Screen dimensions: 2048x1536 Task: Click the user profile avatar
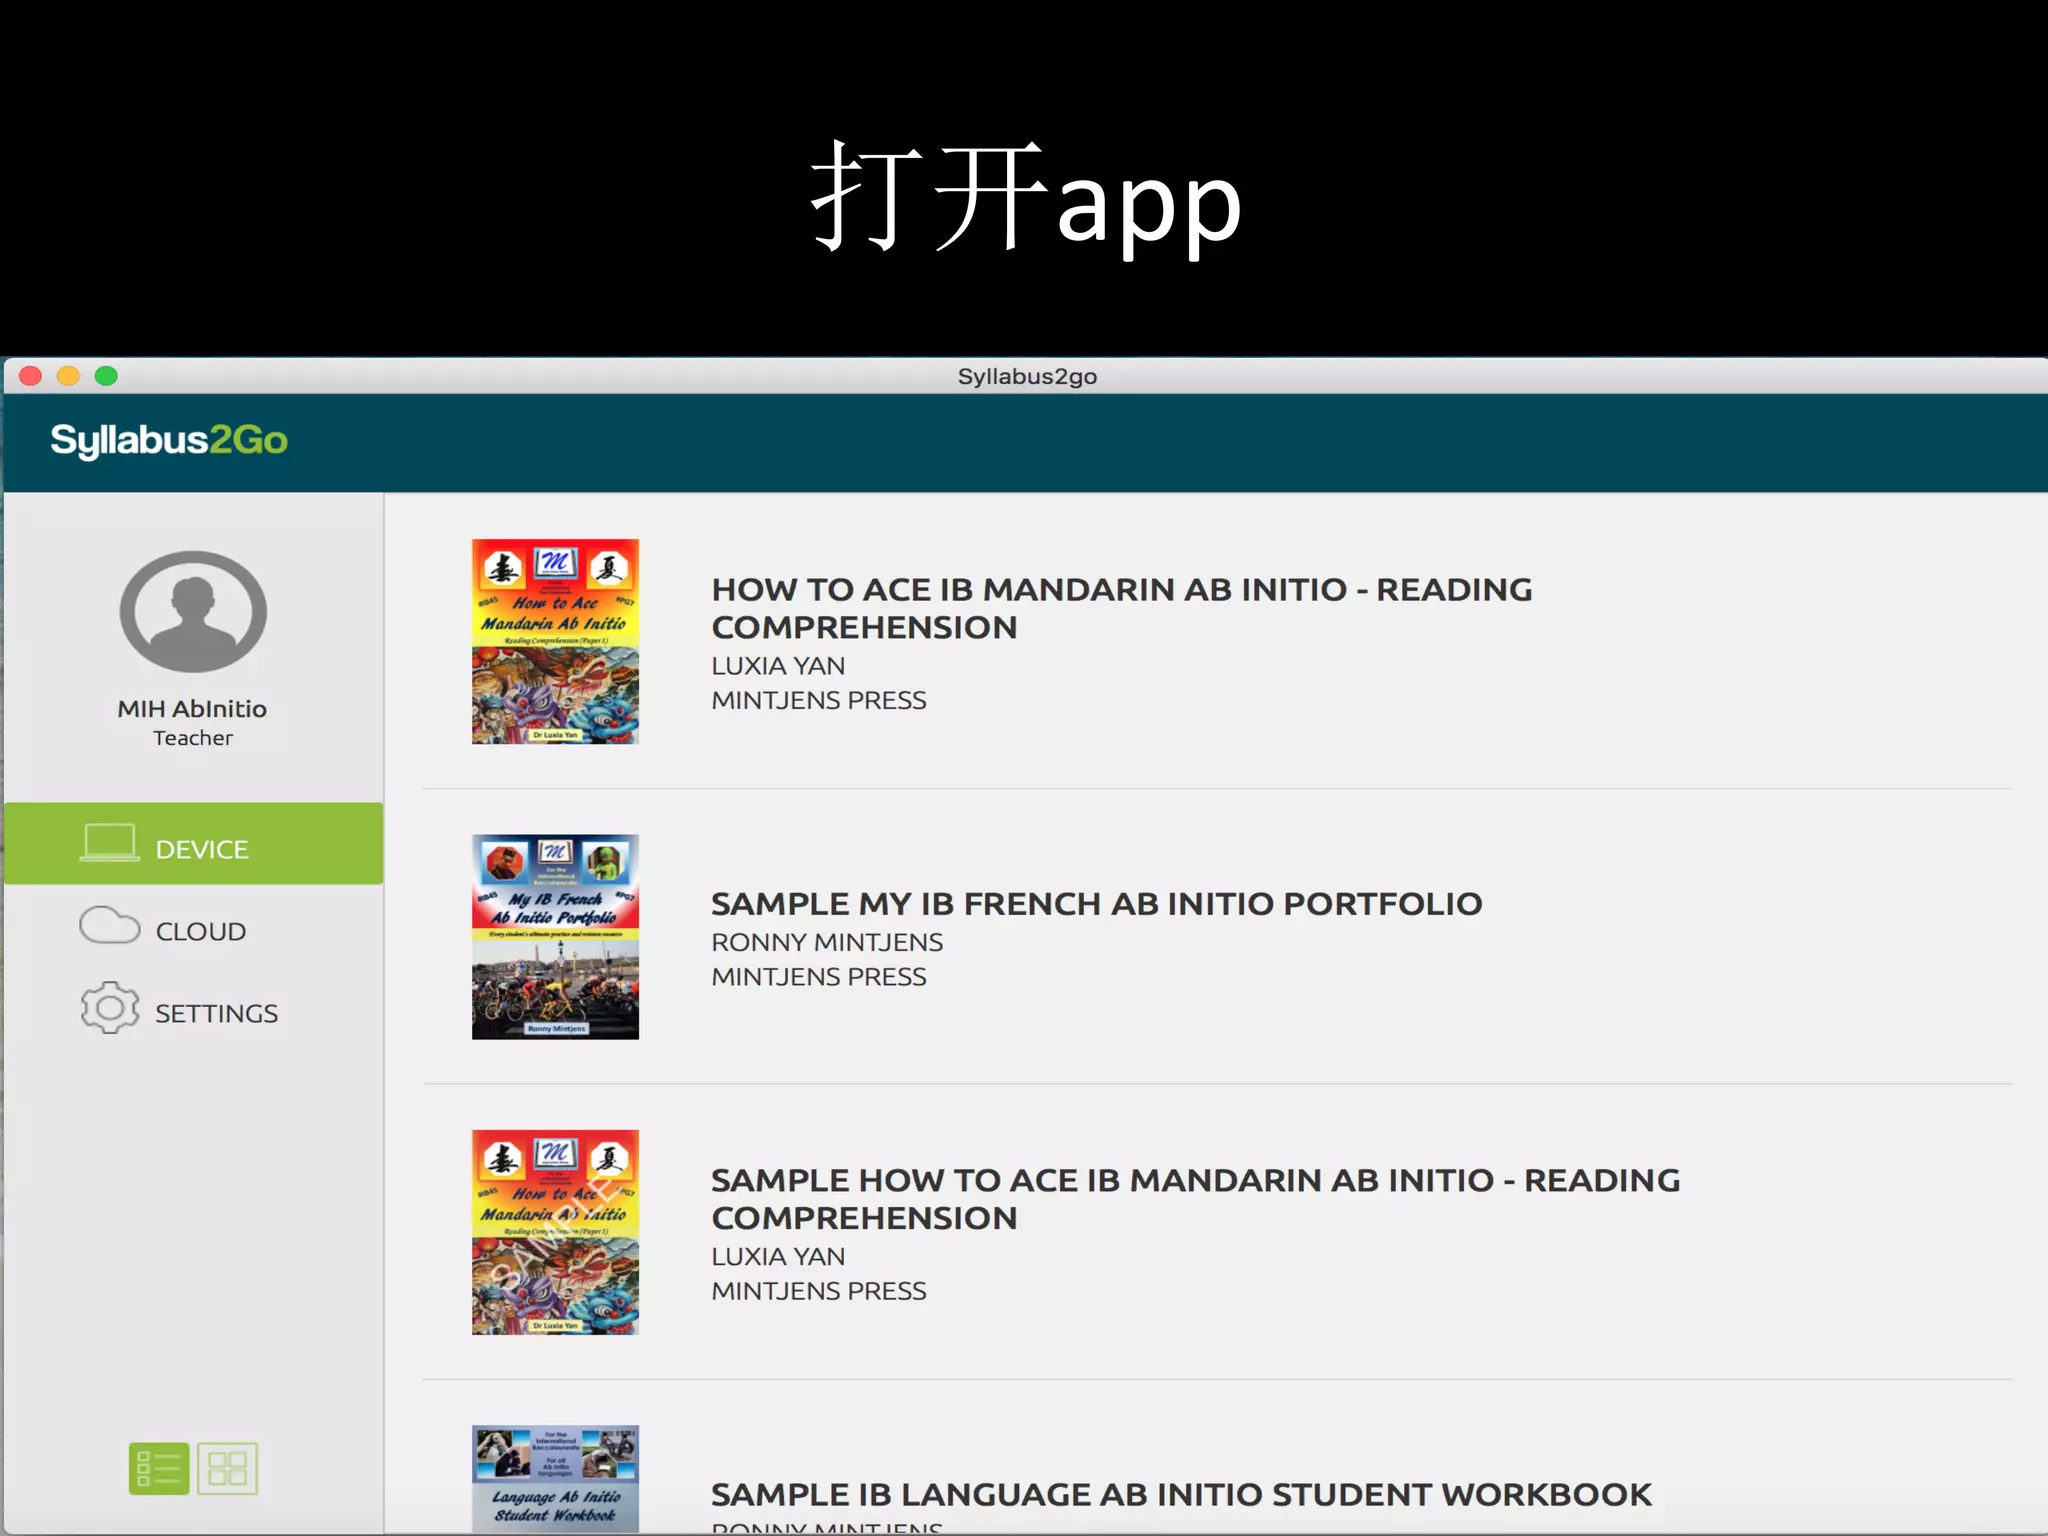pyautogui.click(x=193, y=611)
